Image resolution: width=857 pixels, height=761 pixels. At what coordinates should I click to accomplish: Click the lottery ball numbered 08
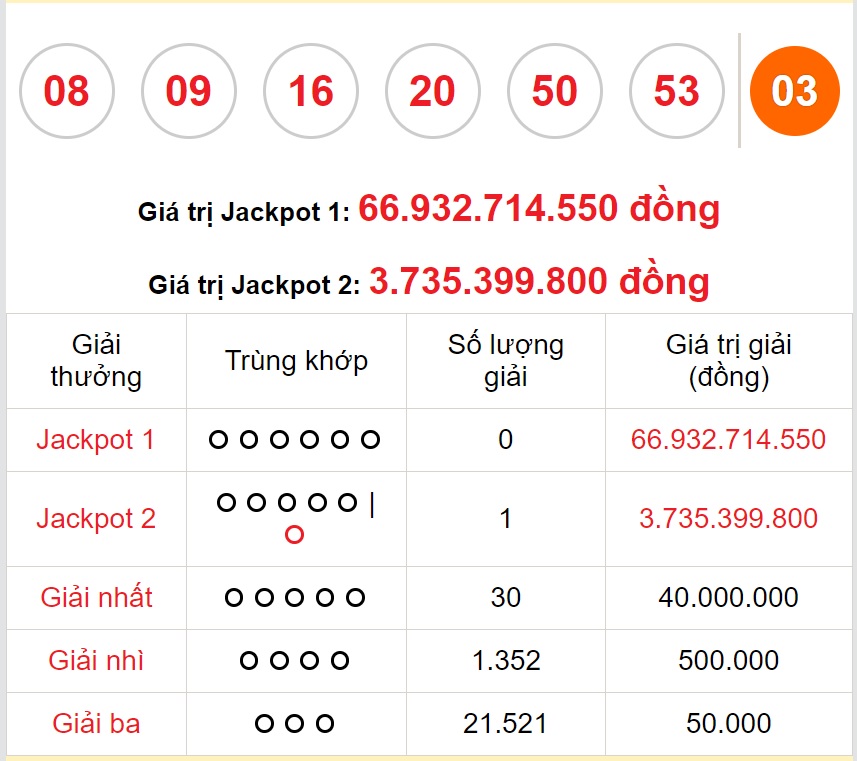[x=67, y=91]
